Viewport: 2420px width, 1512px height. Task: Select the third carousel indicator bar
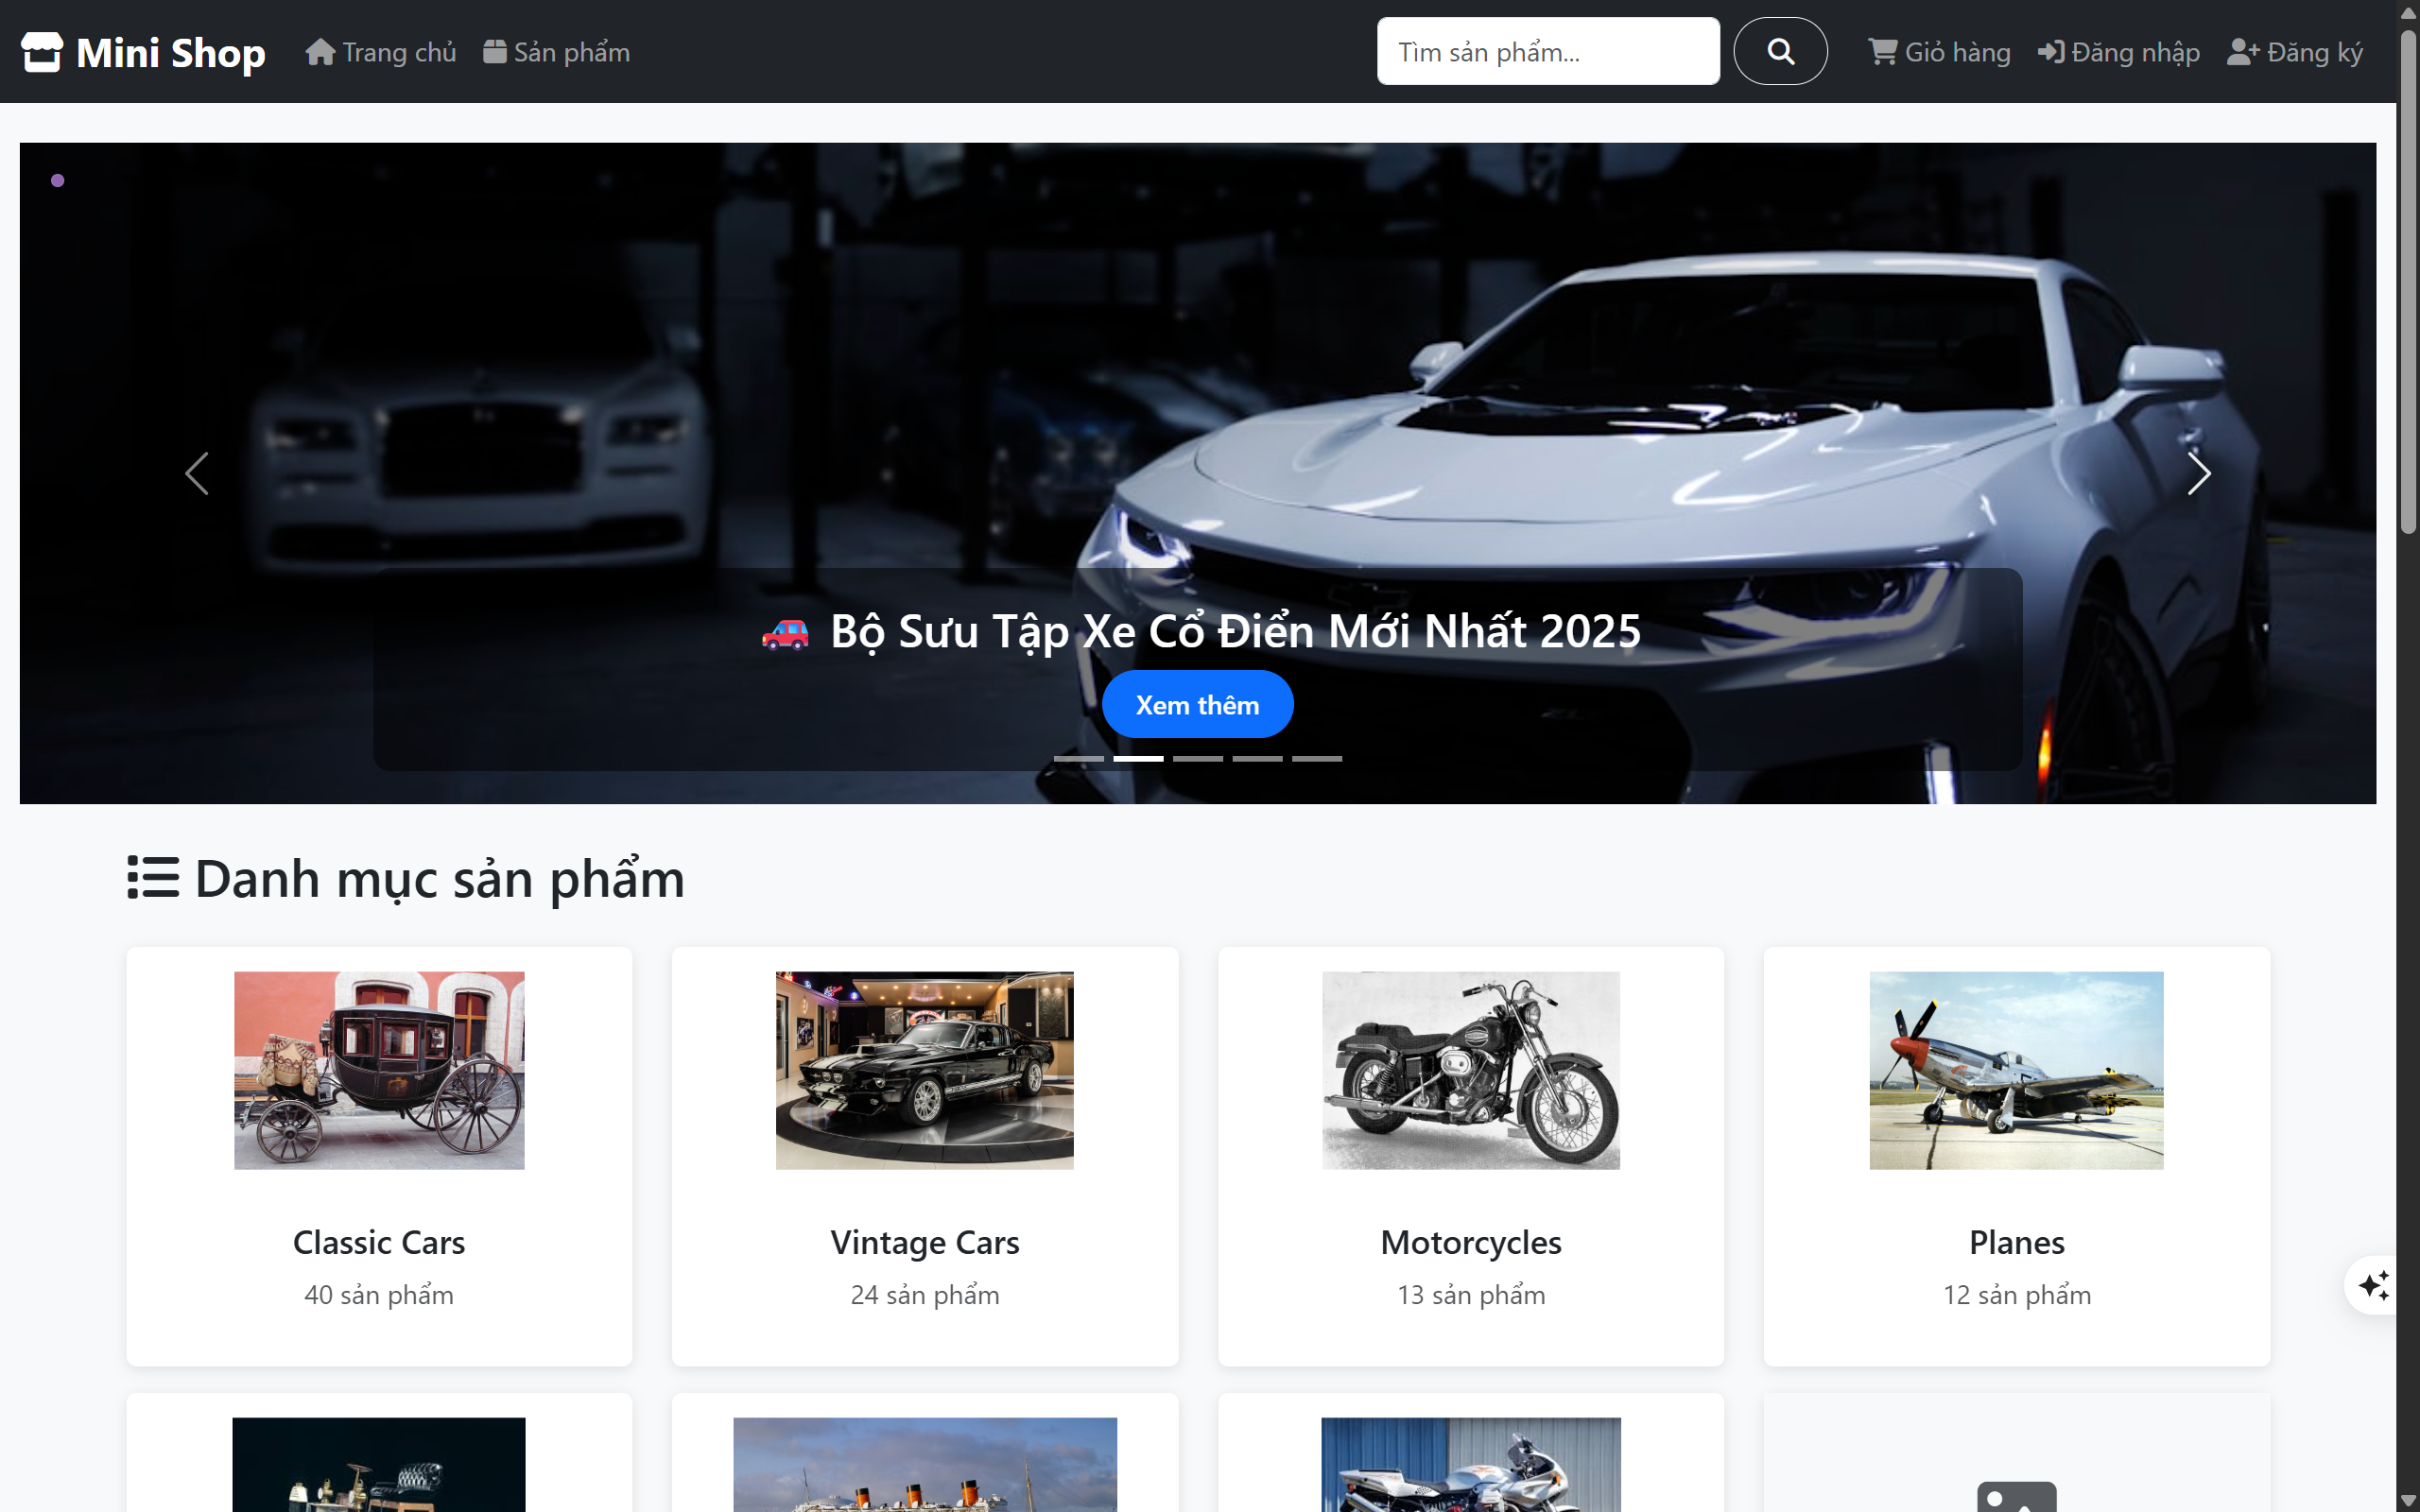(x=1198, y=757)
